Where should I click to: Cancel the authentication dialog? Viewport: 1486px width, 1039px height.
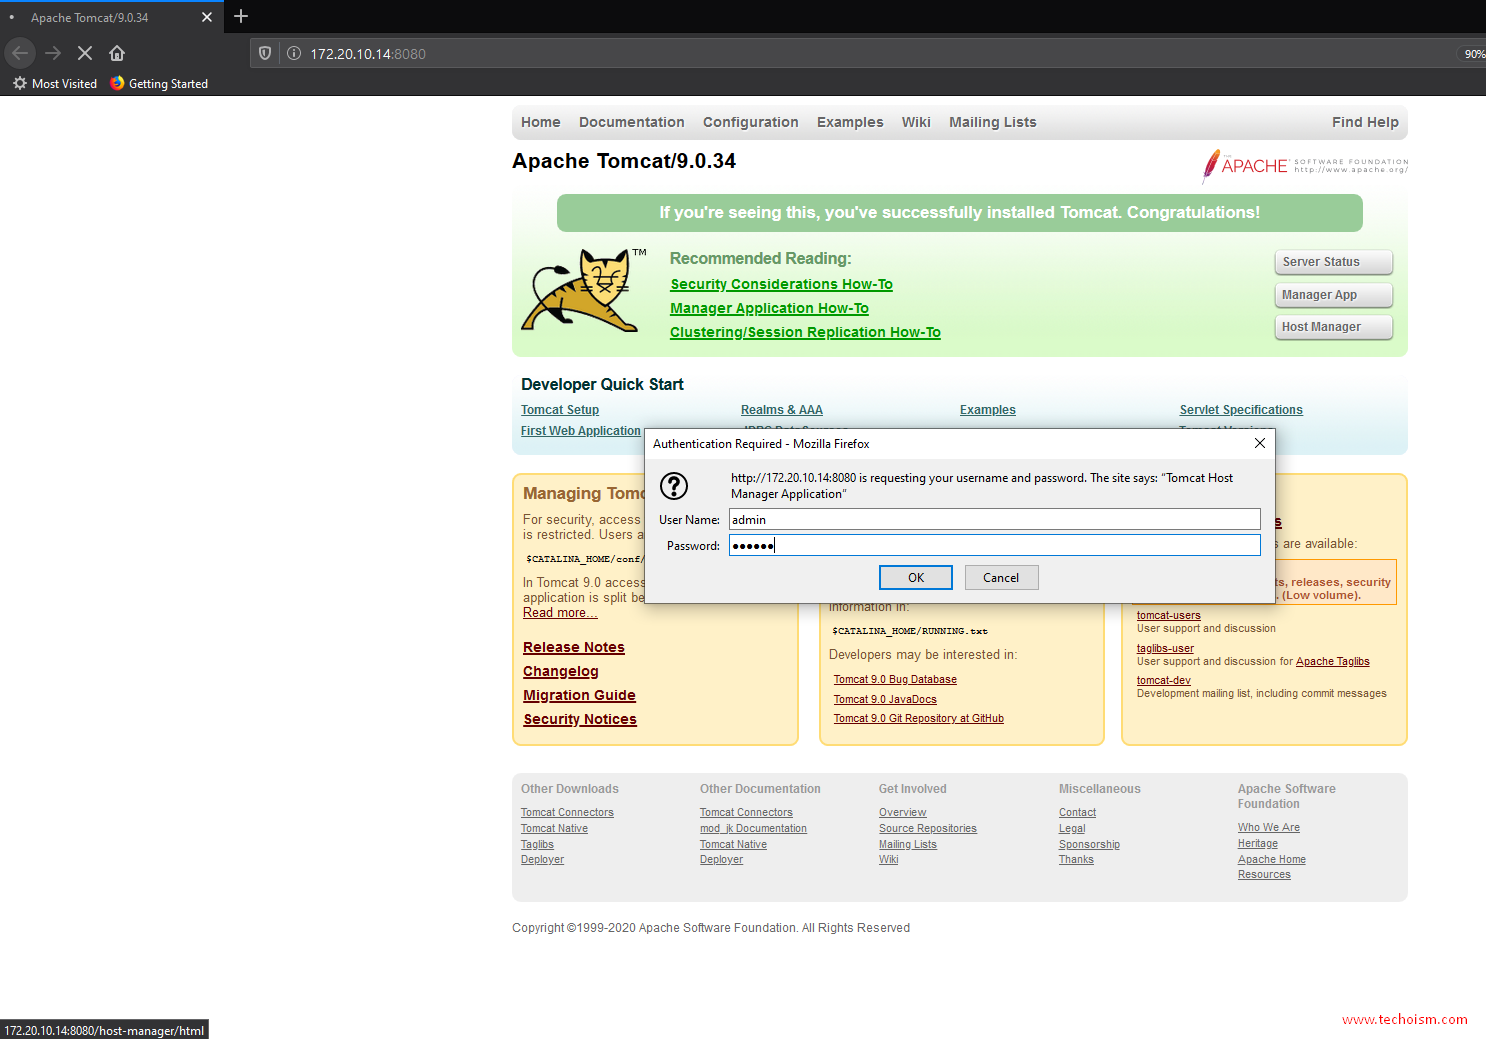[x=1001, y=578]
